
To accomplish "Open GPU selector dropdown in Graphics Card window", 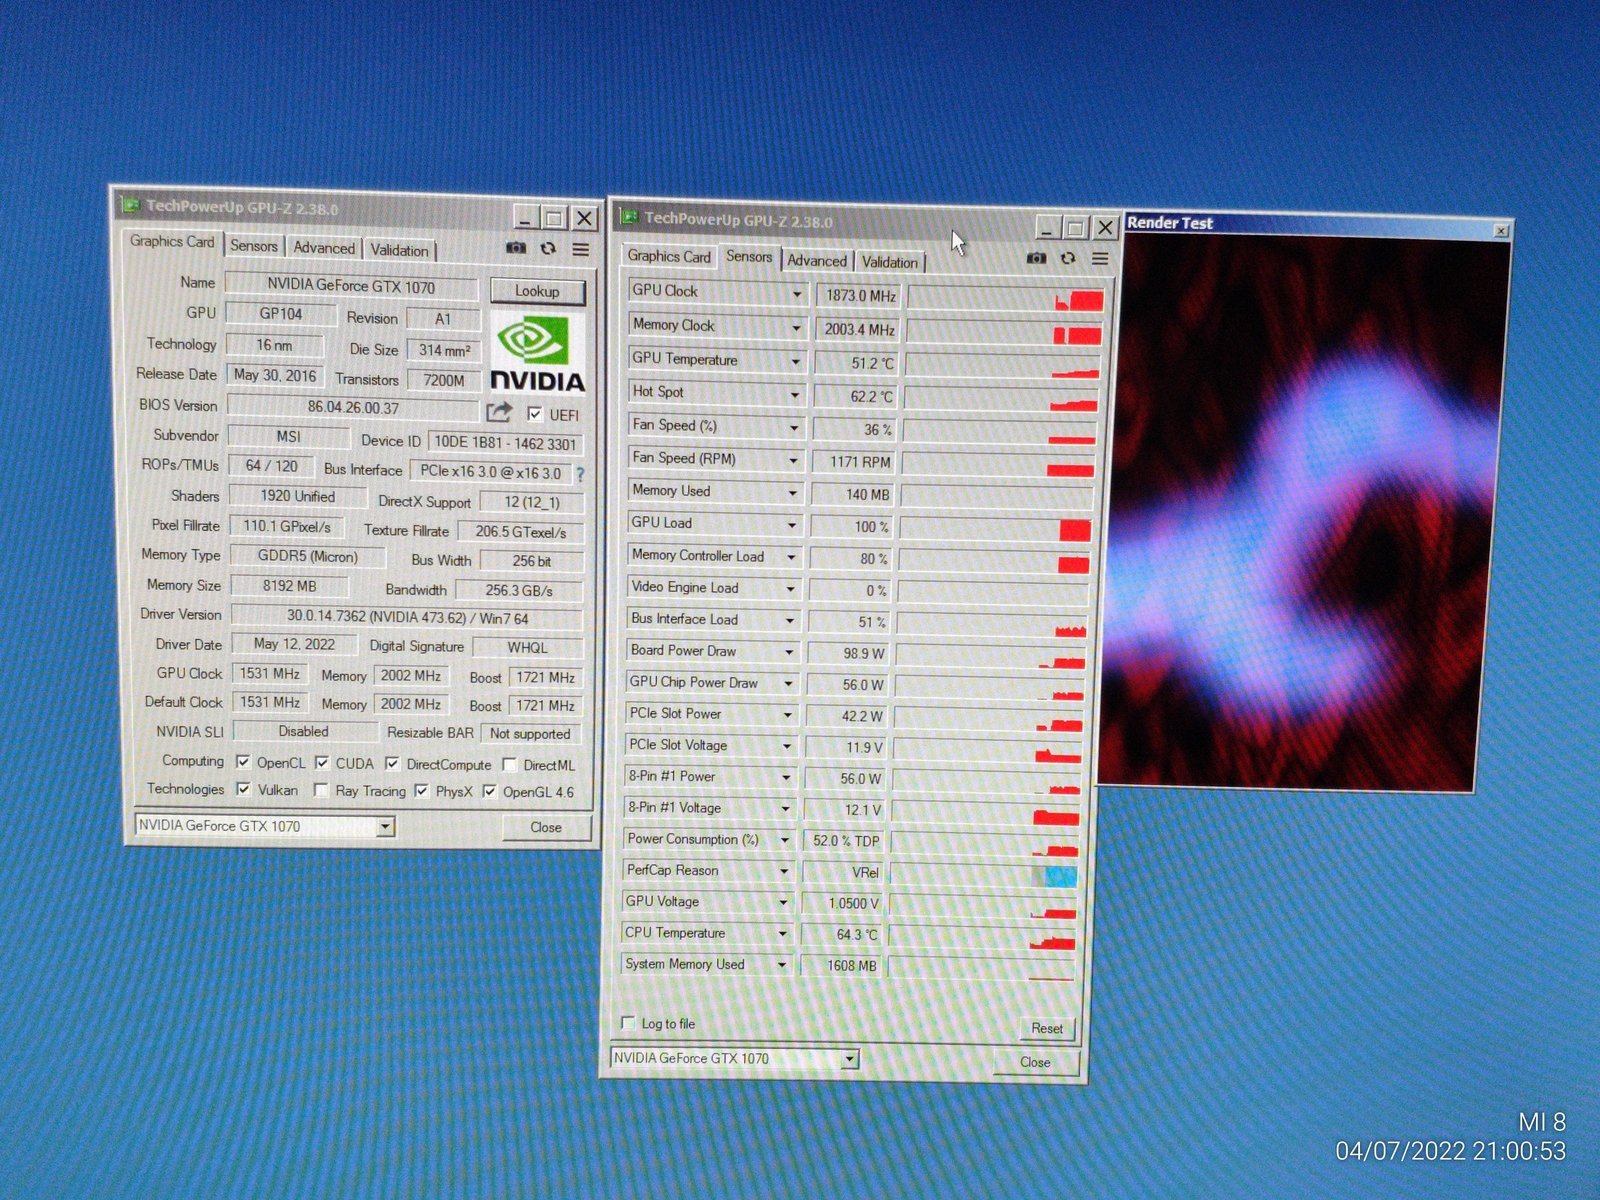I will (385, 826).
